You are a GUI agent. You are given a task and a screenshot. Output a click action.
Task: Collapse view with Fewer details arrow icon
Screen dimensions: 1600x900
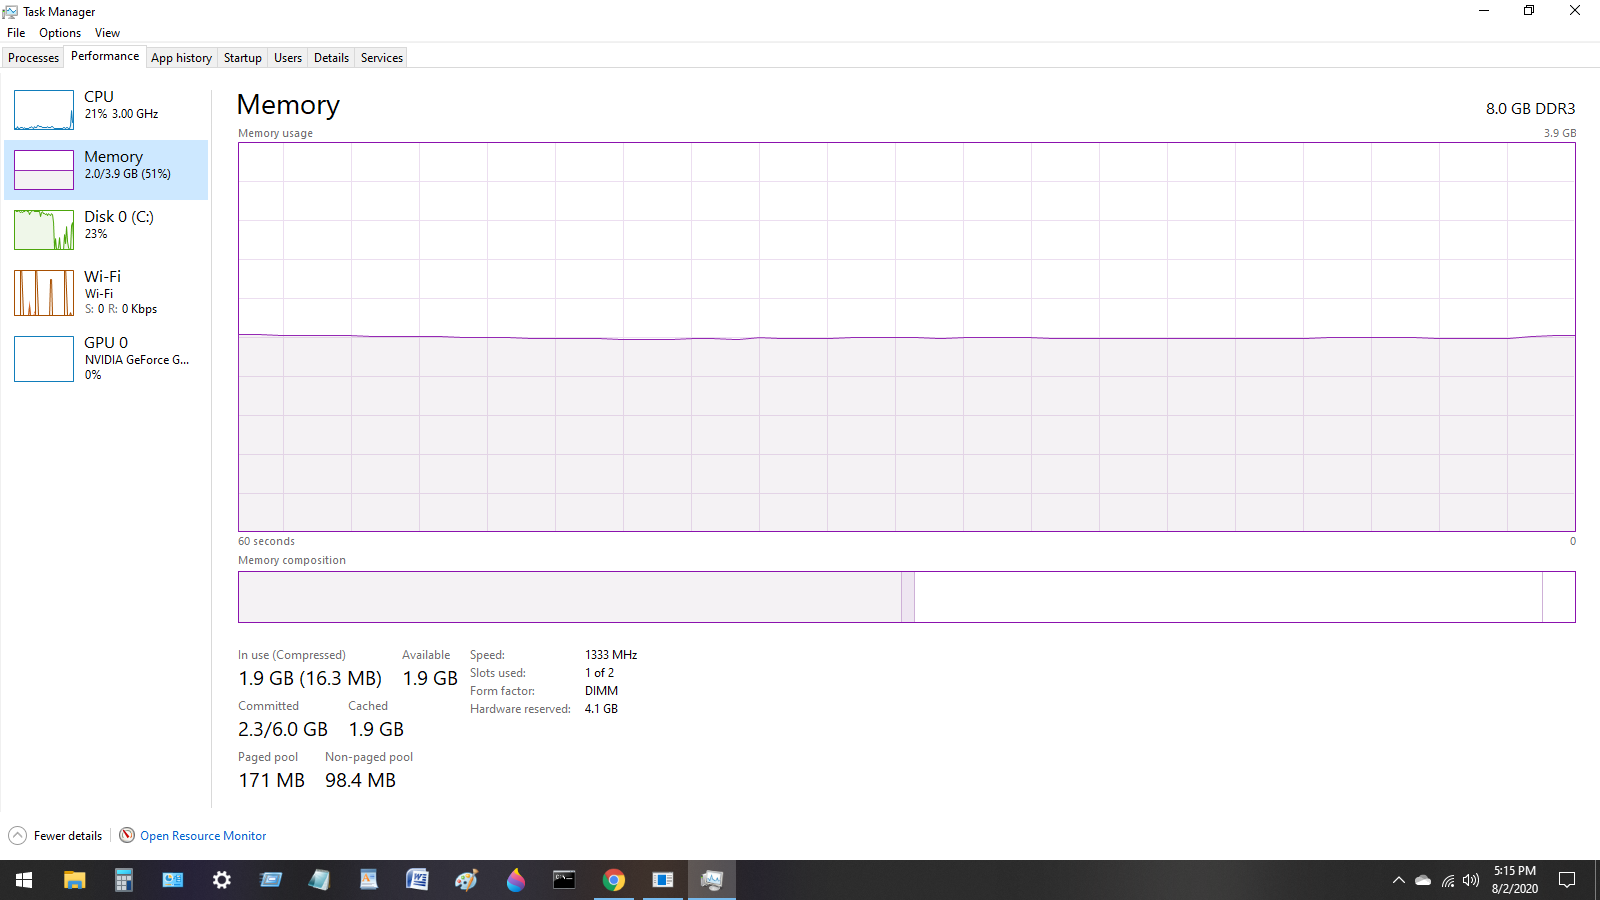point(17,836)
